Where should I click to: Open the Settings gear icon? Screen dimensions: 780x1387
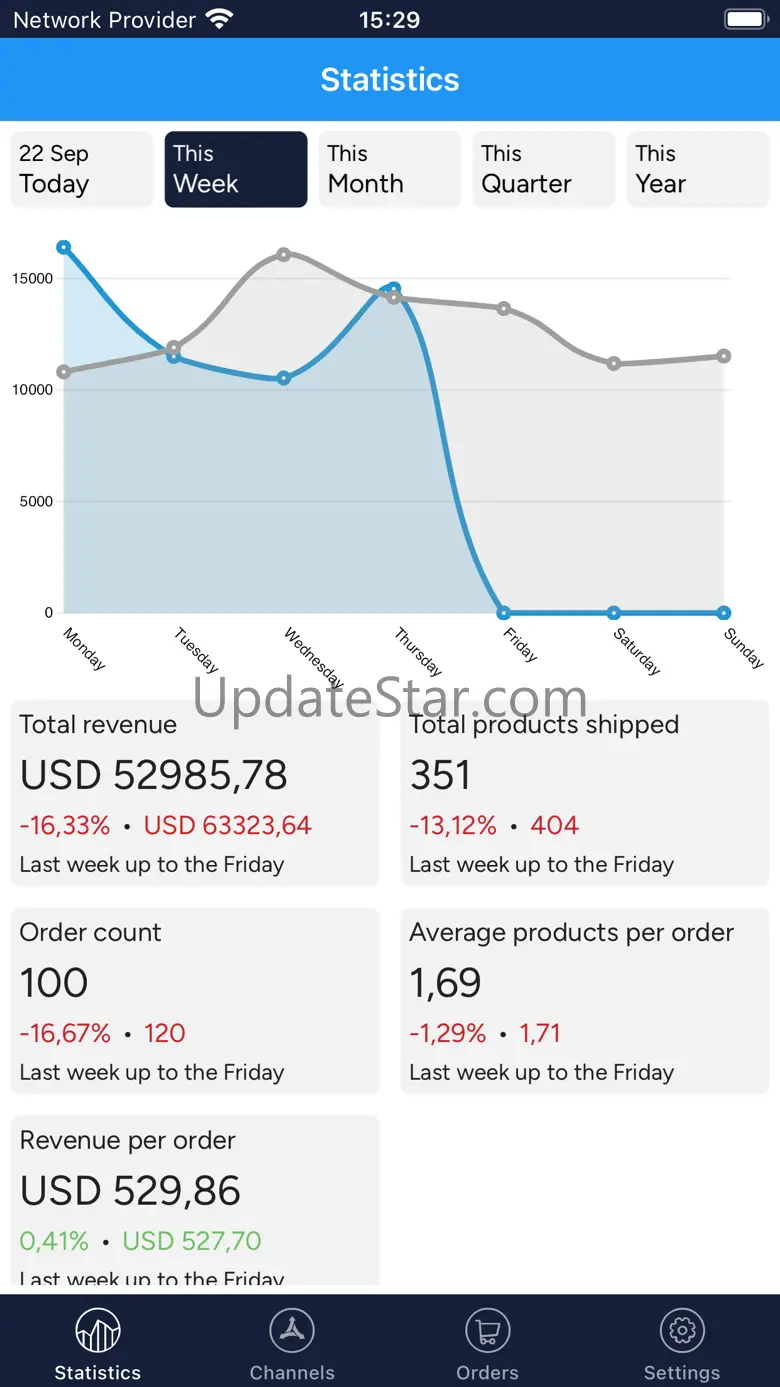(682, 1331)
